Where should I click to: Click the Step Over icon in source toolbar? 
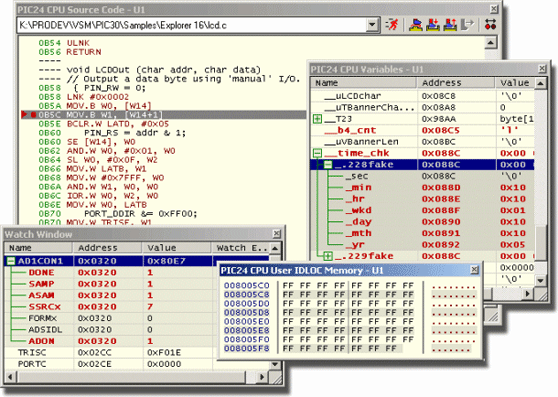coord(415,25)
